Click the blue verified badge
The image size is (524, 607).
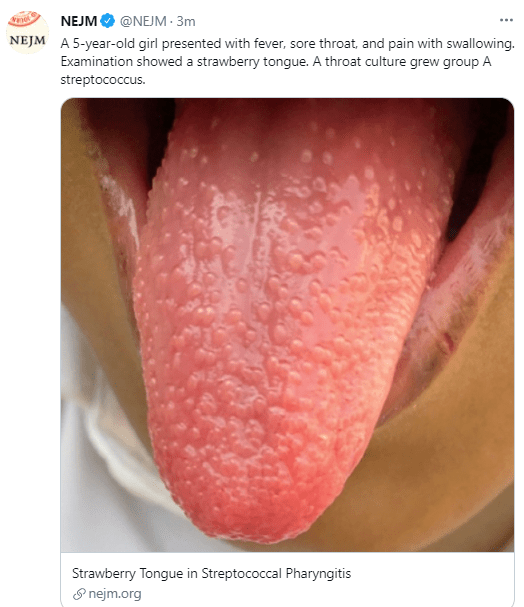[x=108, y=21]
